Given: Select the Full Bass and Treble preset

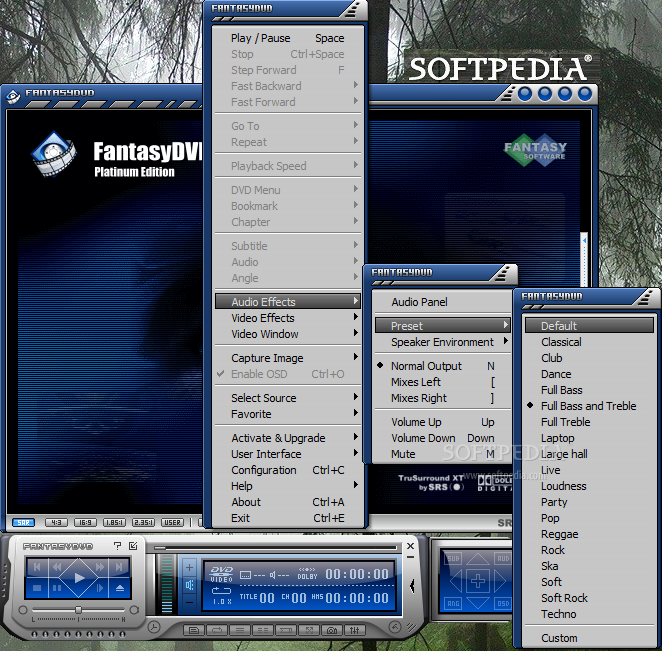Looking at the screenshot, I should [x=589, y=406].
